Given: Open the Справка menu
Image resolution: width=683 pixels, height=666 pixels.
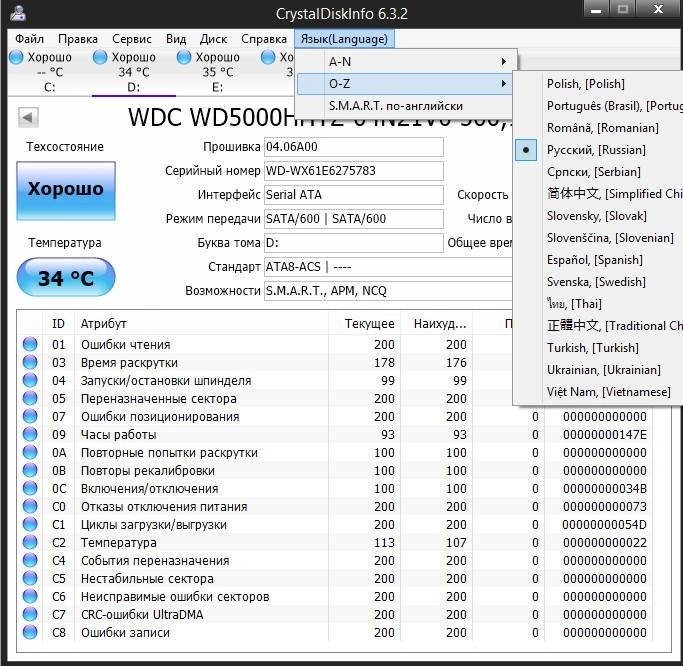Looking at the screenshot, I should 264,39.
